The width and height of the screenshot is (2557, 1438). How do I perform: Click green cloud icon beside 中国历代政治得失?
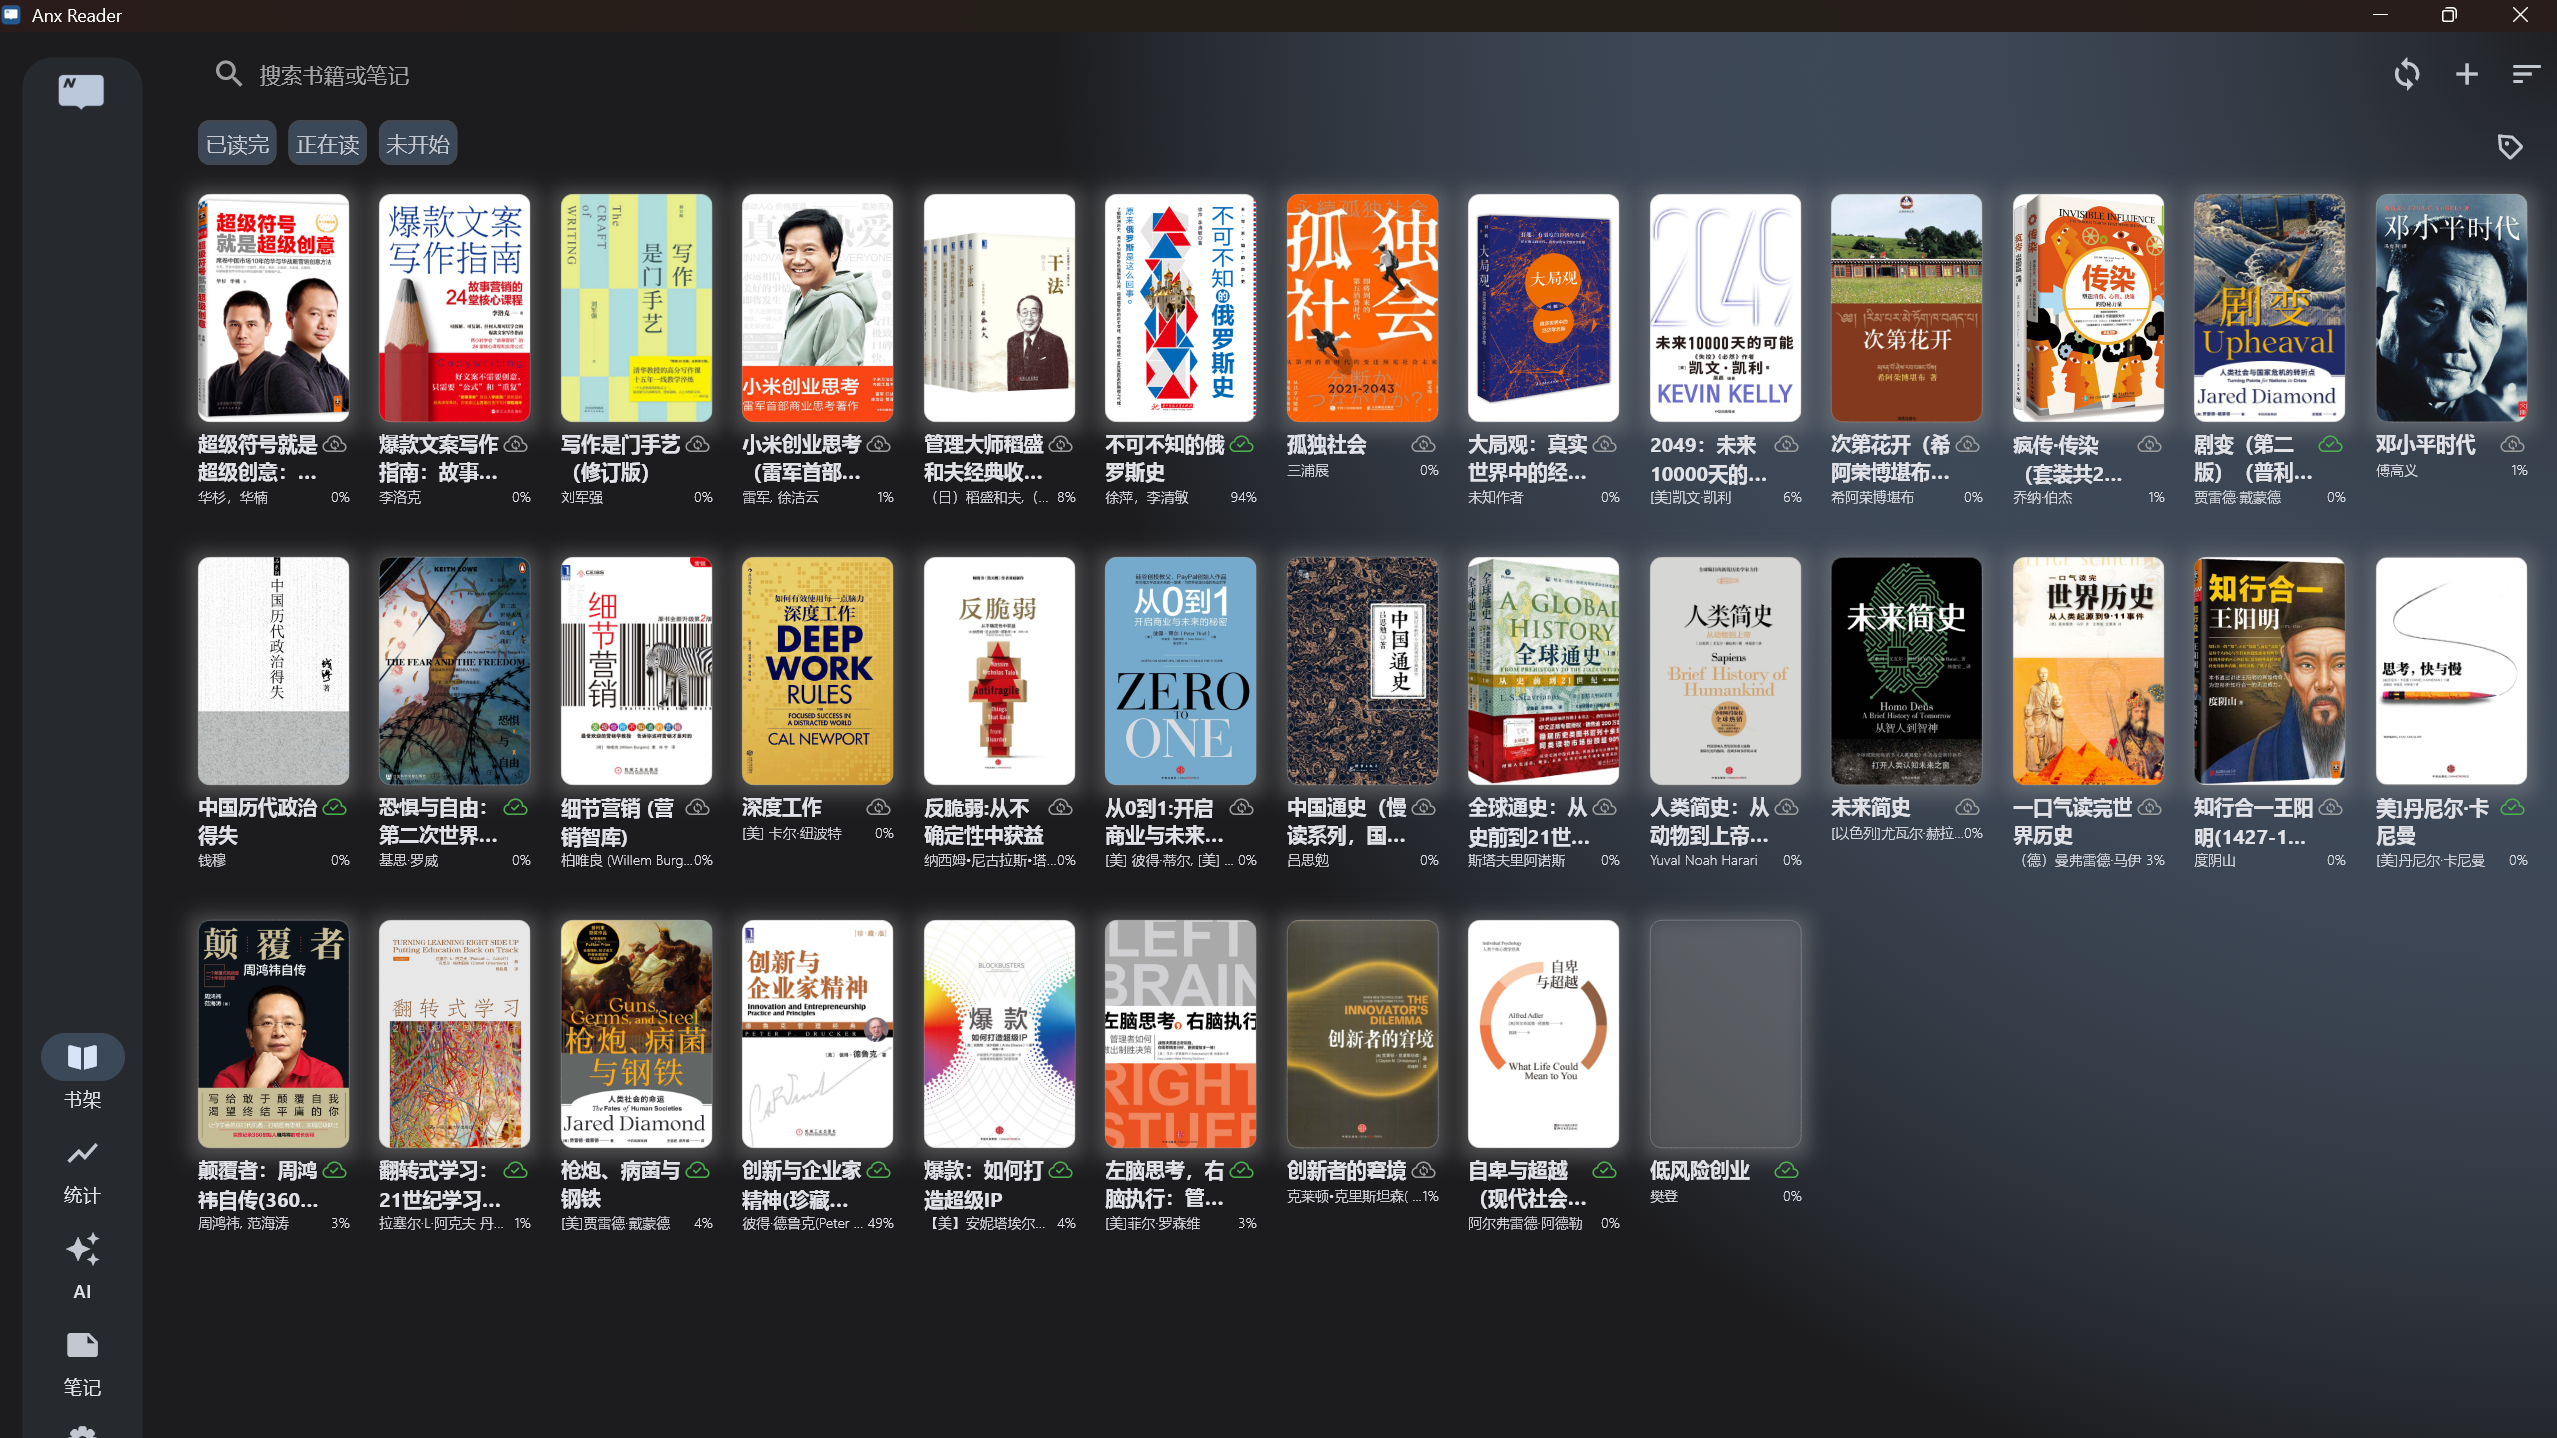click(335, 806)
